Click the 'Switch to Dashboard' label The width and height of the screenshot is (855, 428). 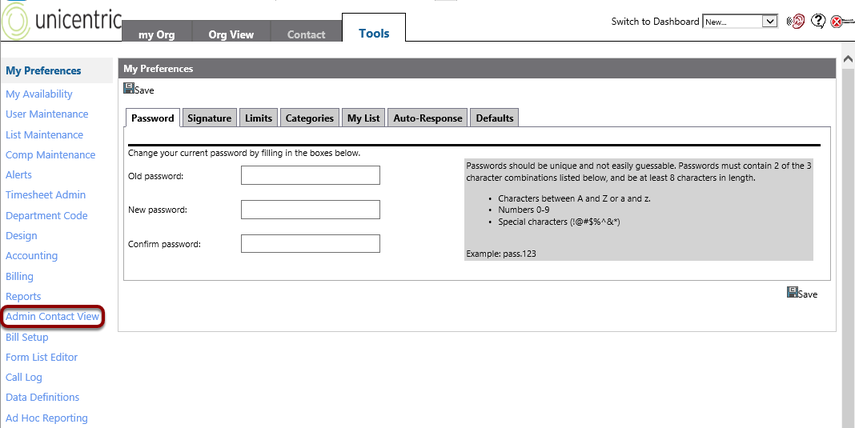655,22
